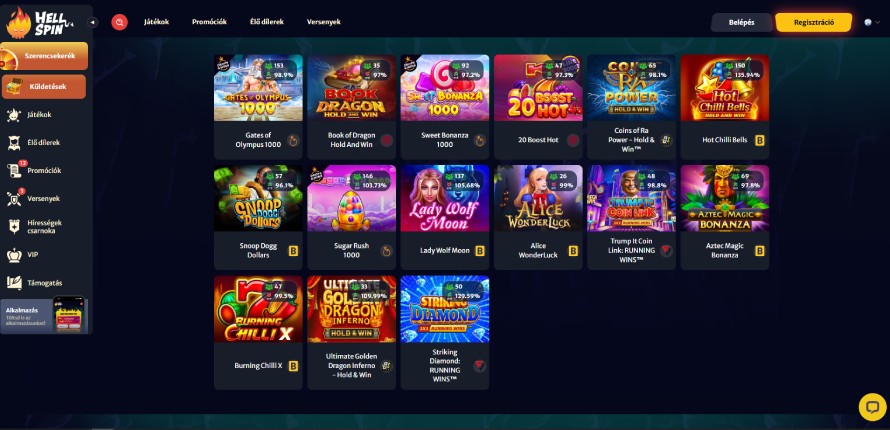This screenshot has height=430, width=890.
Task: Click provider icon beside Hot Chilli Bells
Action: [759, 140]
